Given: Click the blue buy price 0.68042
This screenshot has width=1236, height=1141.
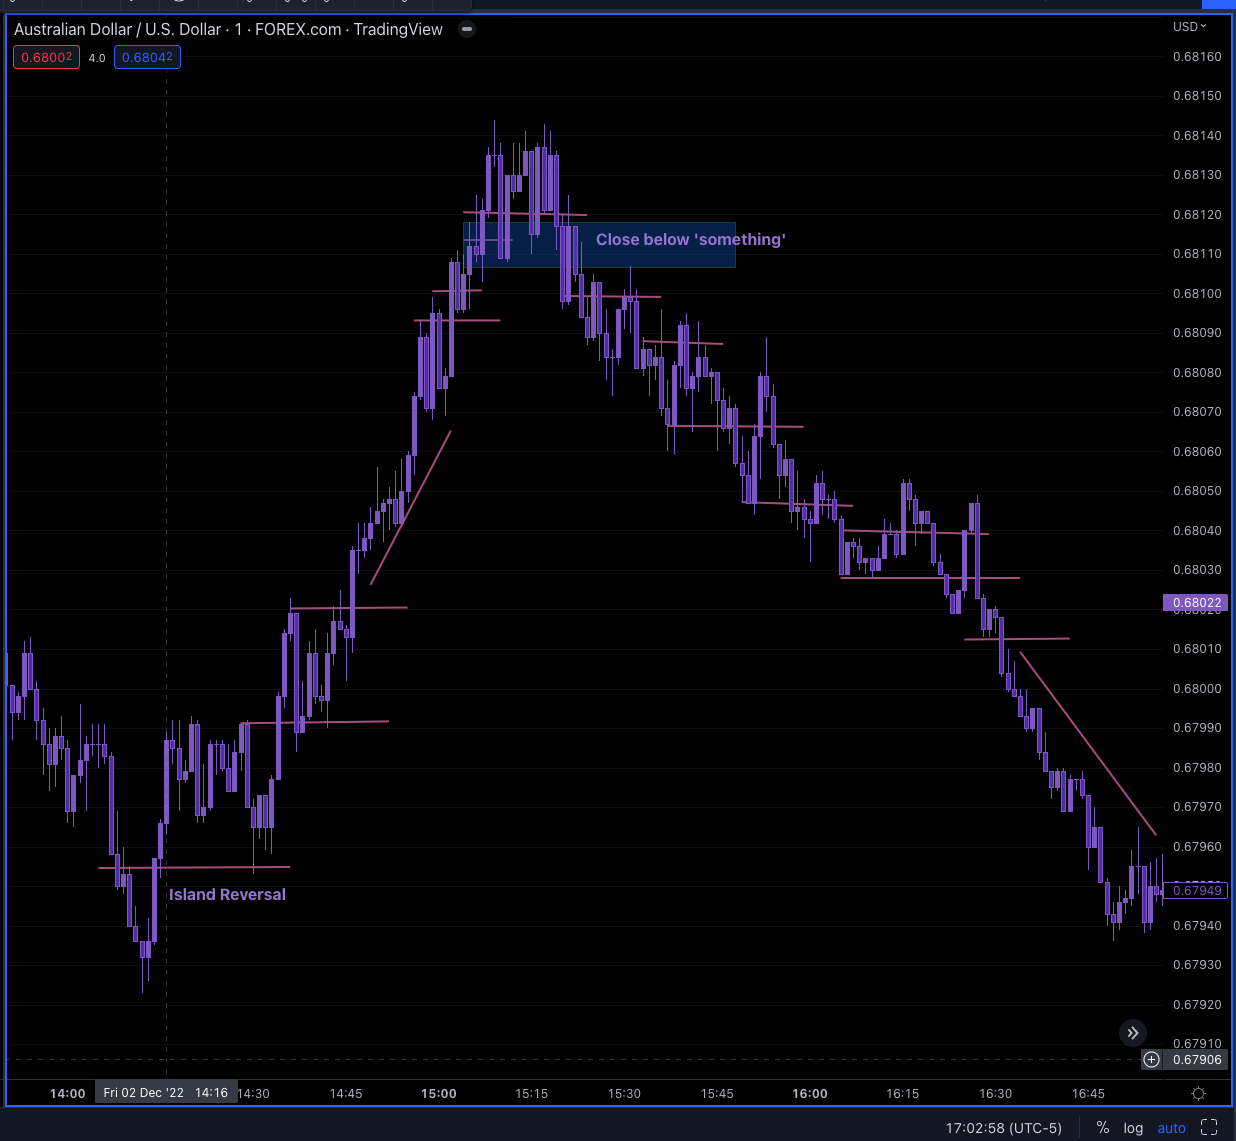Looking at the screenshot, I should [147, 57].
